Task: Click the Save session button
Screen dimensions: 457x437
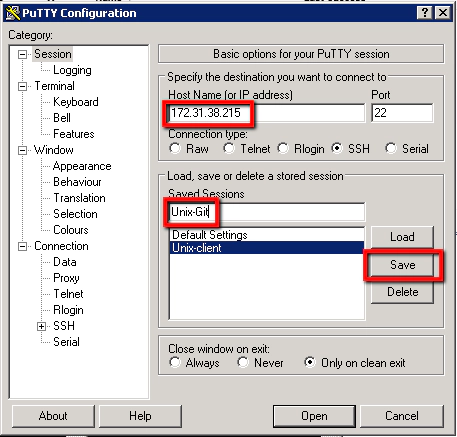Action: coord(402,265)
